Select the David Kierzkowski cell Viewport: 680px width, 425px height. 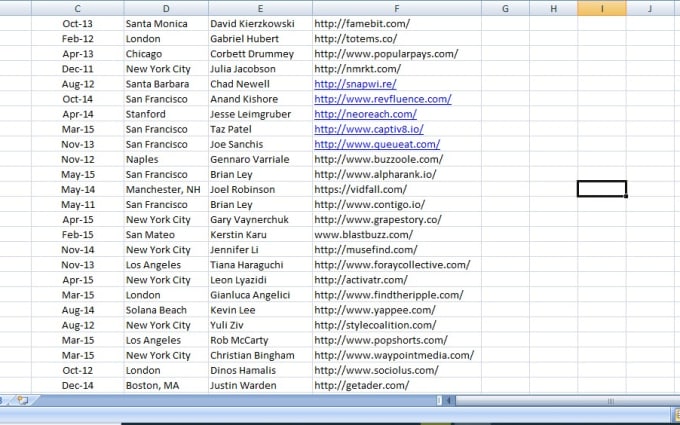point(260,23)
